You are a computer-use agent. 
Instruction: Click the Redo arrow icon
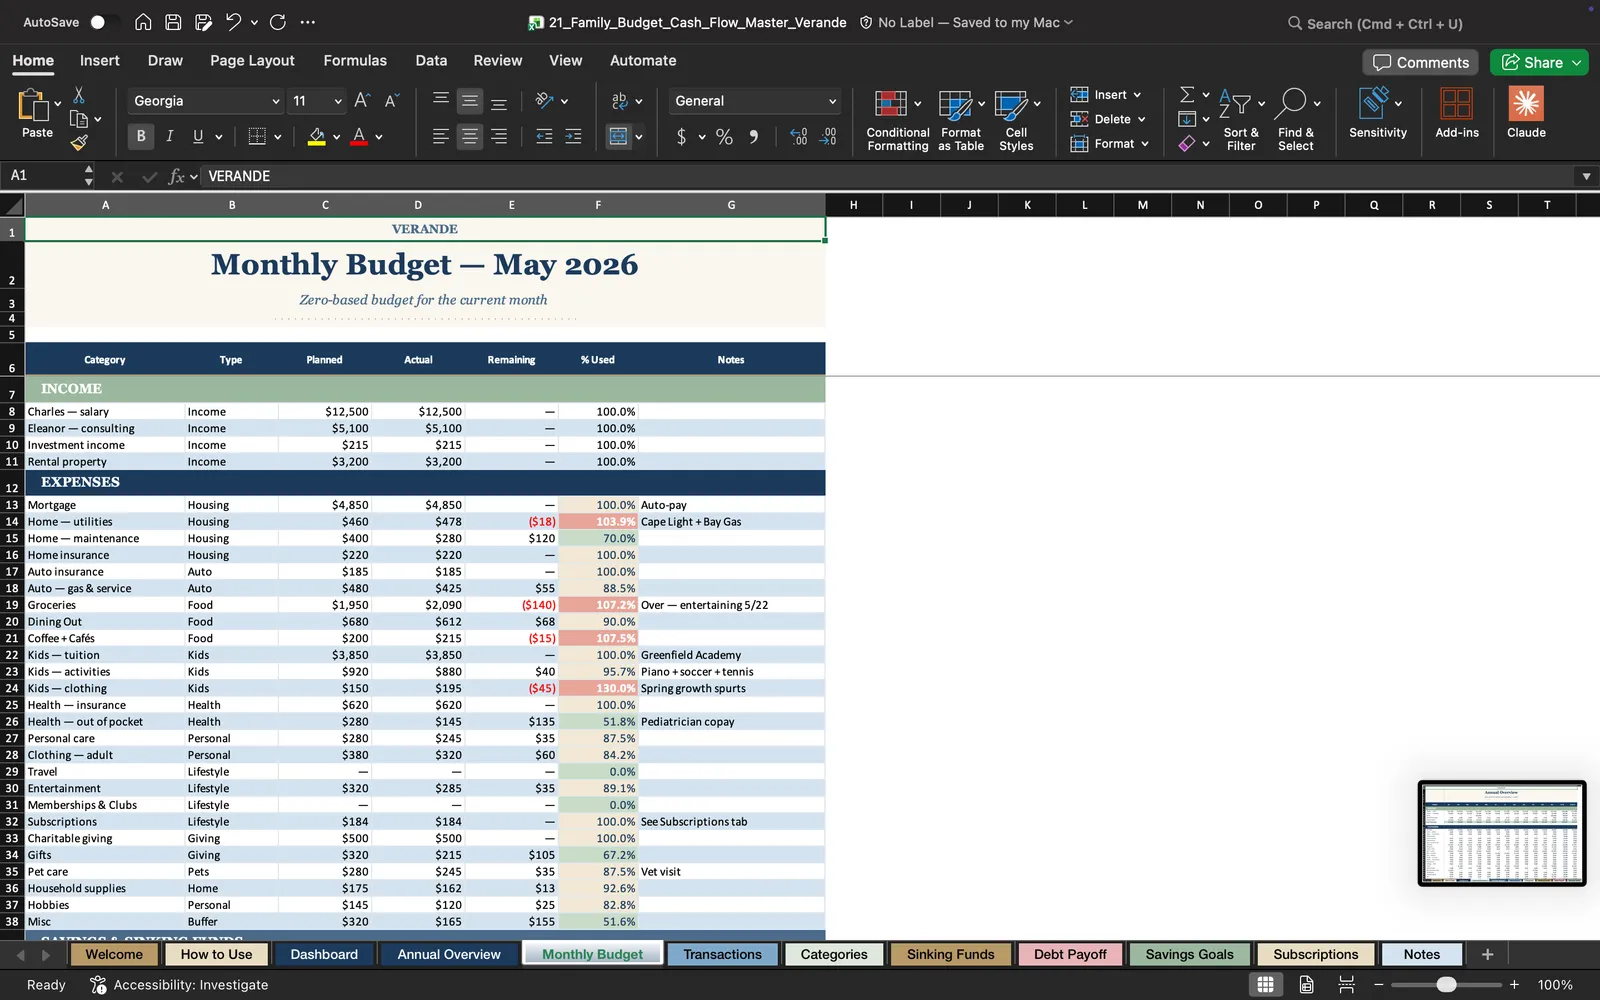(278, 22)
